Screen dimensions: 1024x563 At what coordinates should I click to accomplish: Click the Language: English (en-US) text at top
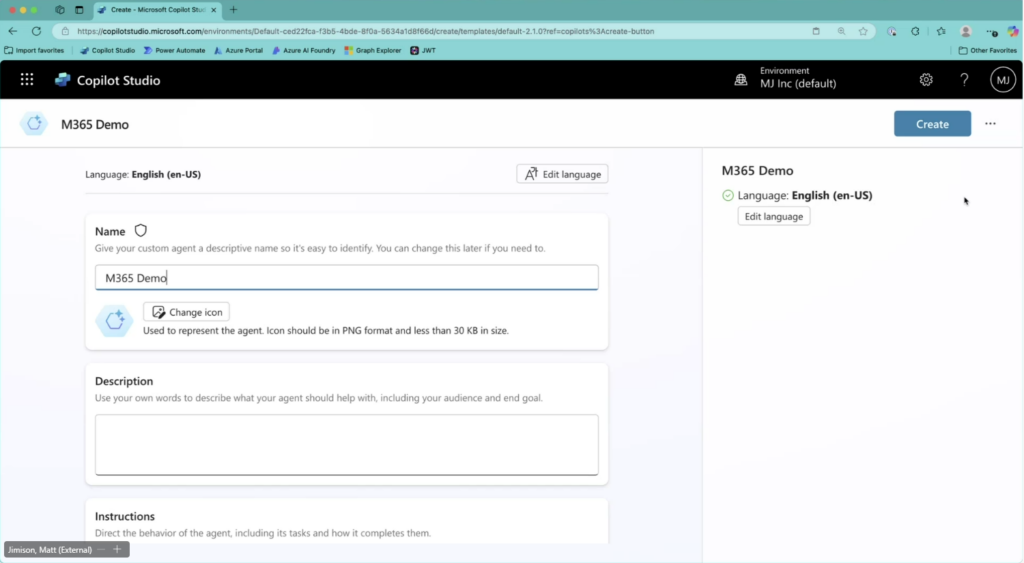click(x=143, y=174)
